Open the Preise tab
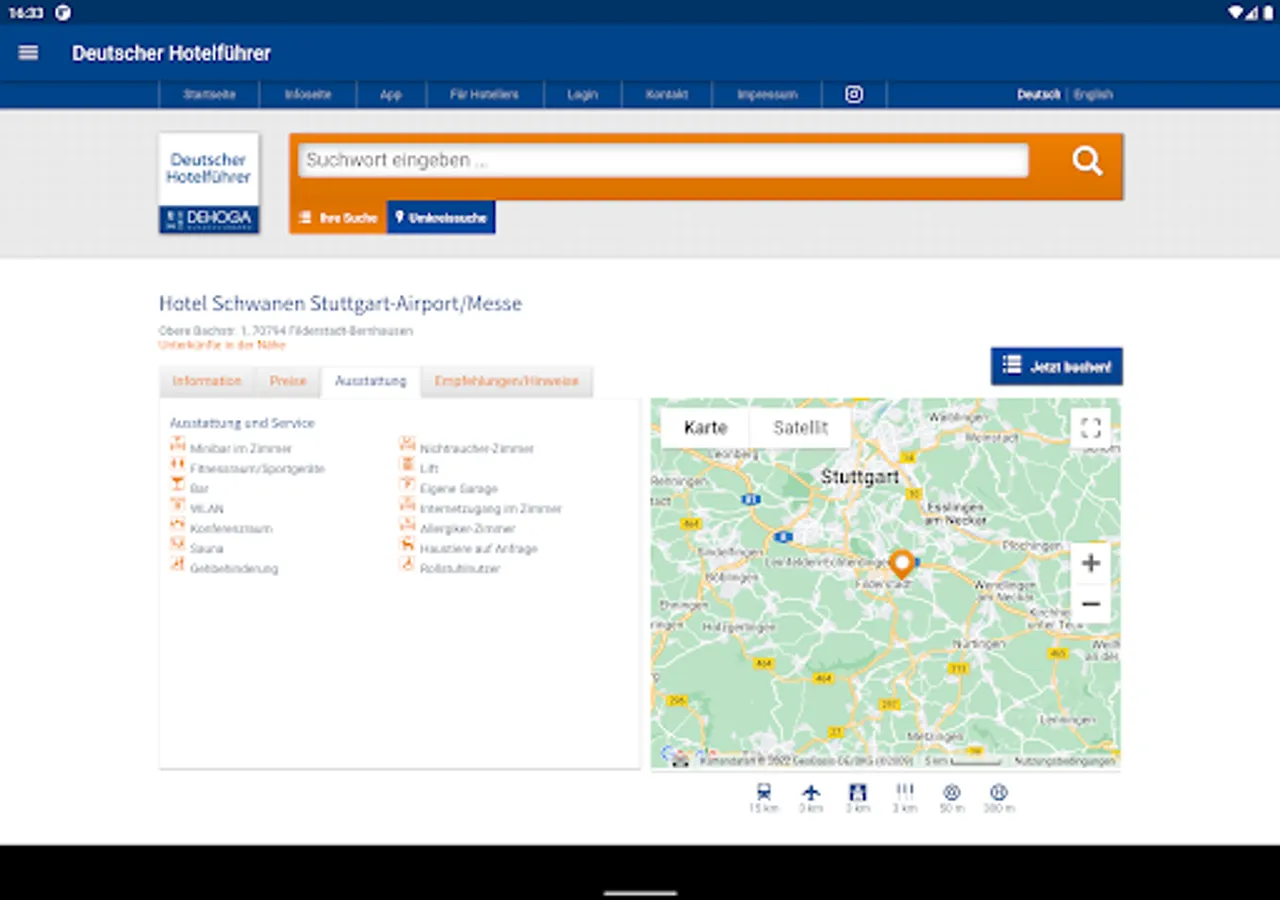1280x900 pixels. pos(288,381)
